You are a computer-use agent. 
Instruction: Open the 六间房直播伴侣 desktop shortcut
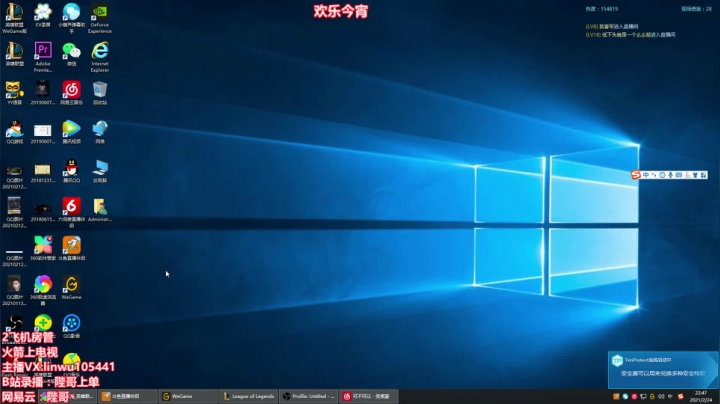click(x=71, y=213)
